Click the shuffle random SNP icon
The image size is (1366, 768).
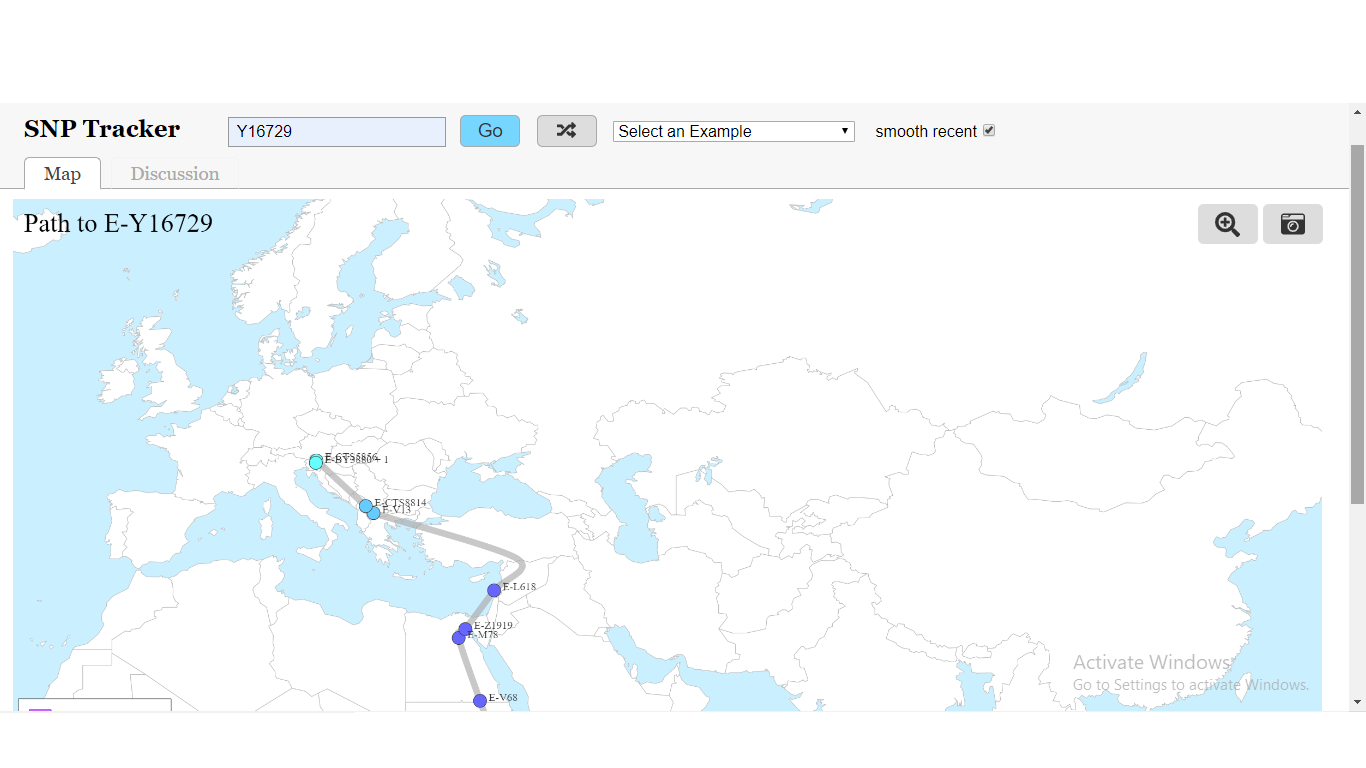pyautogui.click(x=567, y=130)
